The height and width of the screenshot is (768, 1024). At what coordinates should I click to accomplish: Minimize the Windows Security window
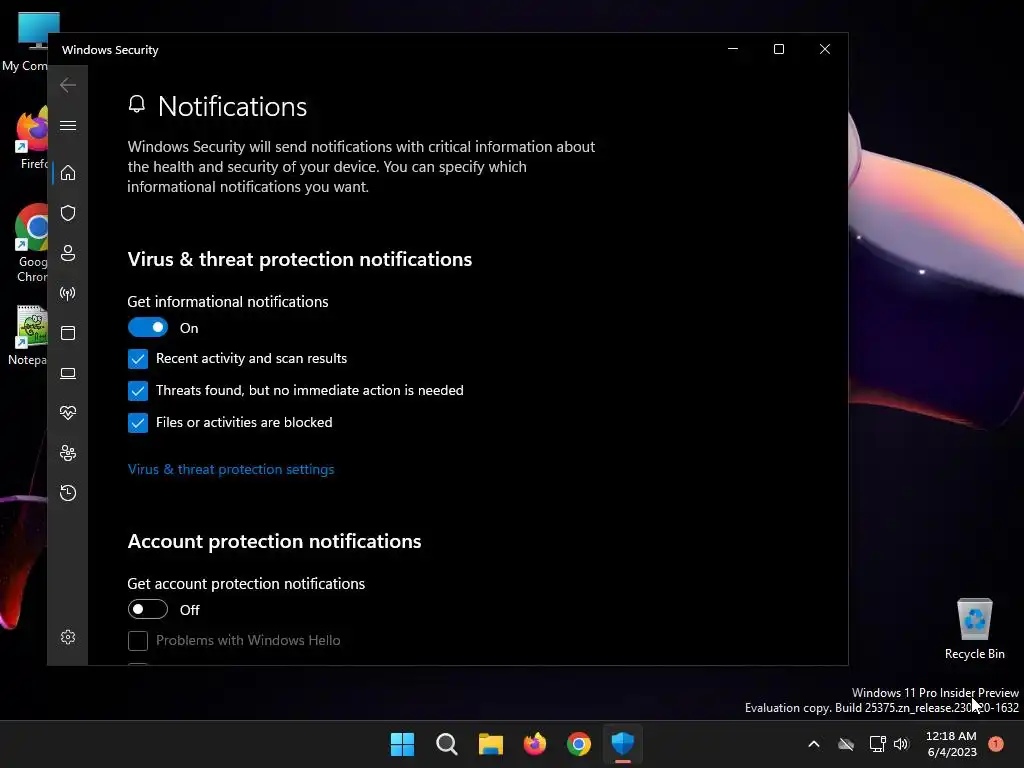(x=733, y=49)
